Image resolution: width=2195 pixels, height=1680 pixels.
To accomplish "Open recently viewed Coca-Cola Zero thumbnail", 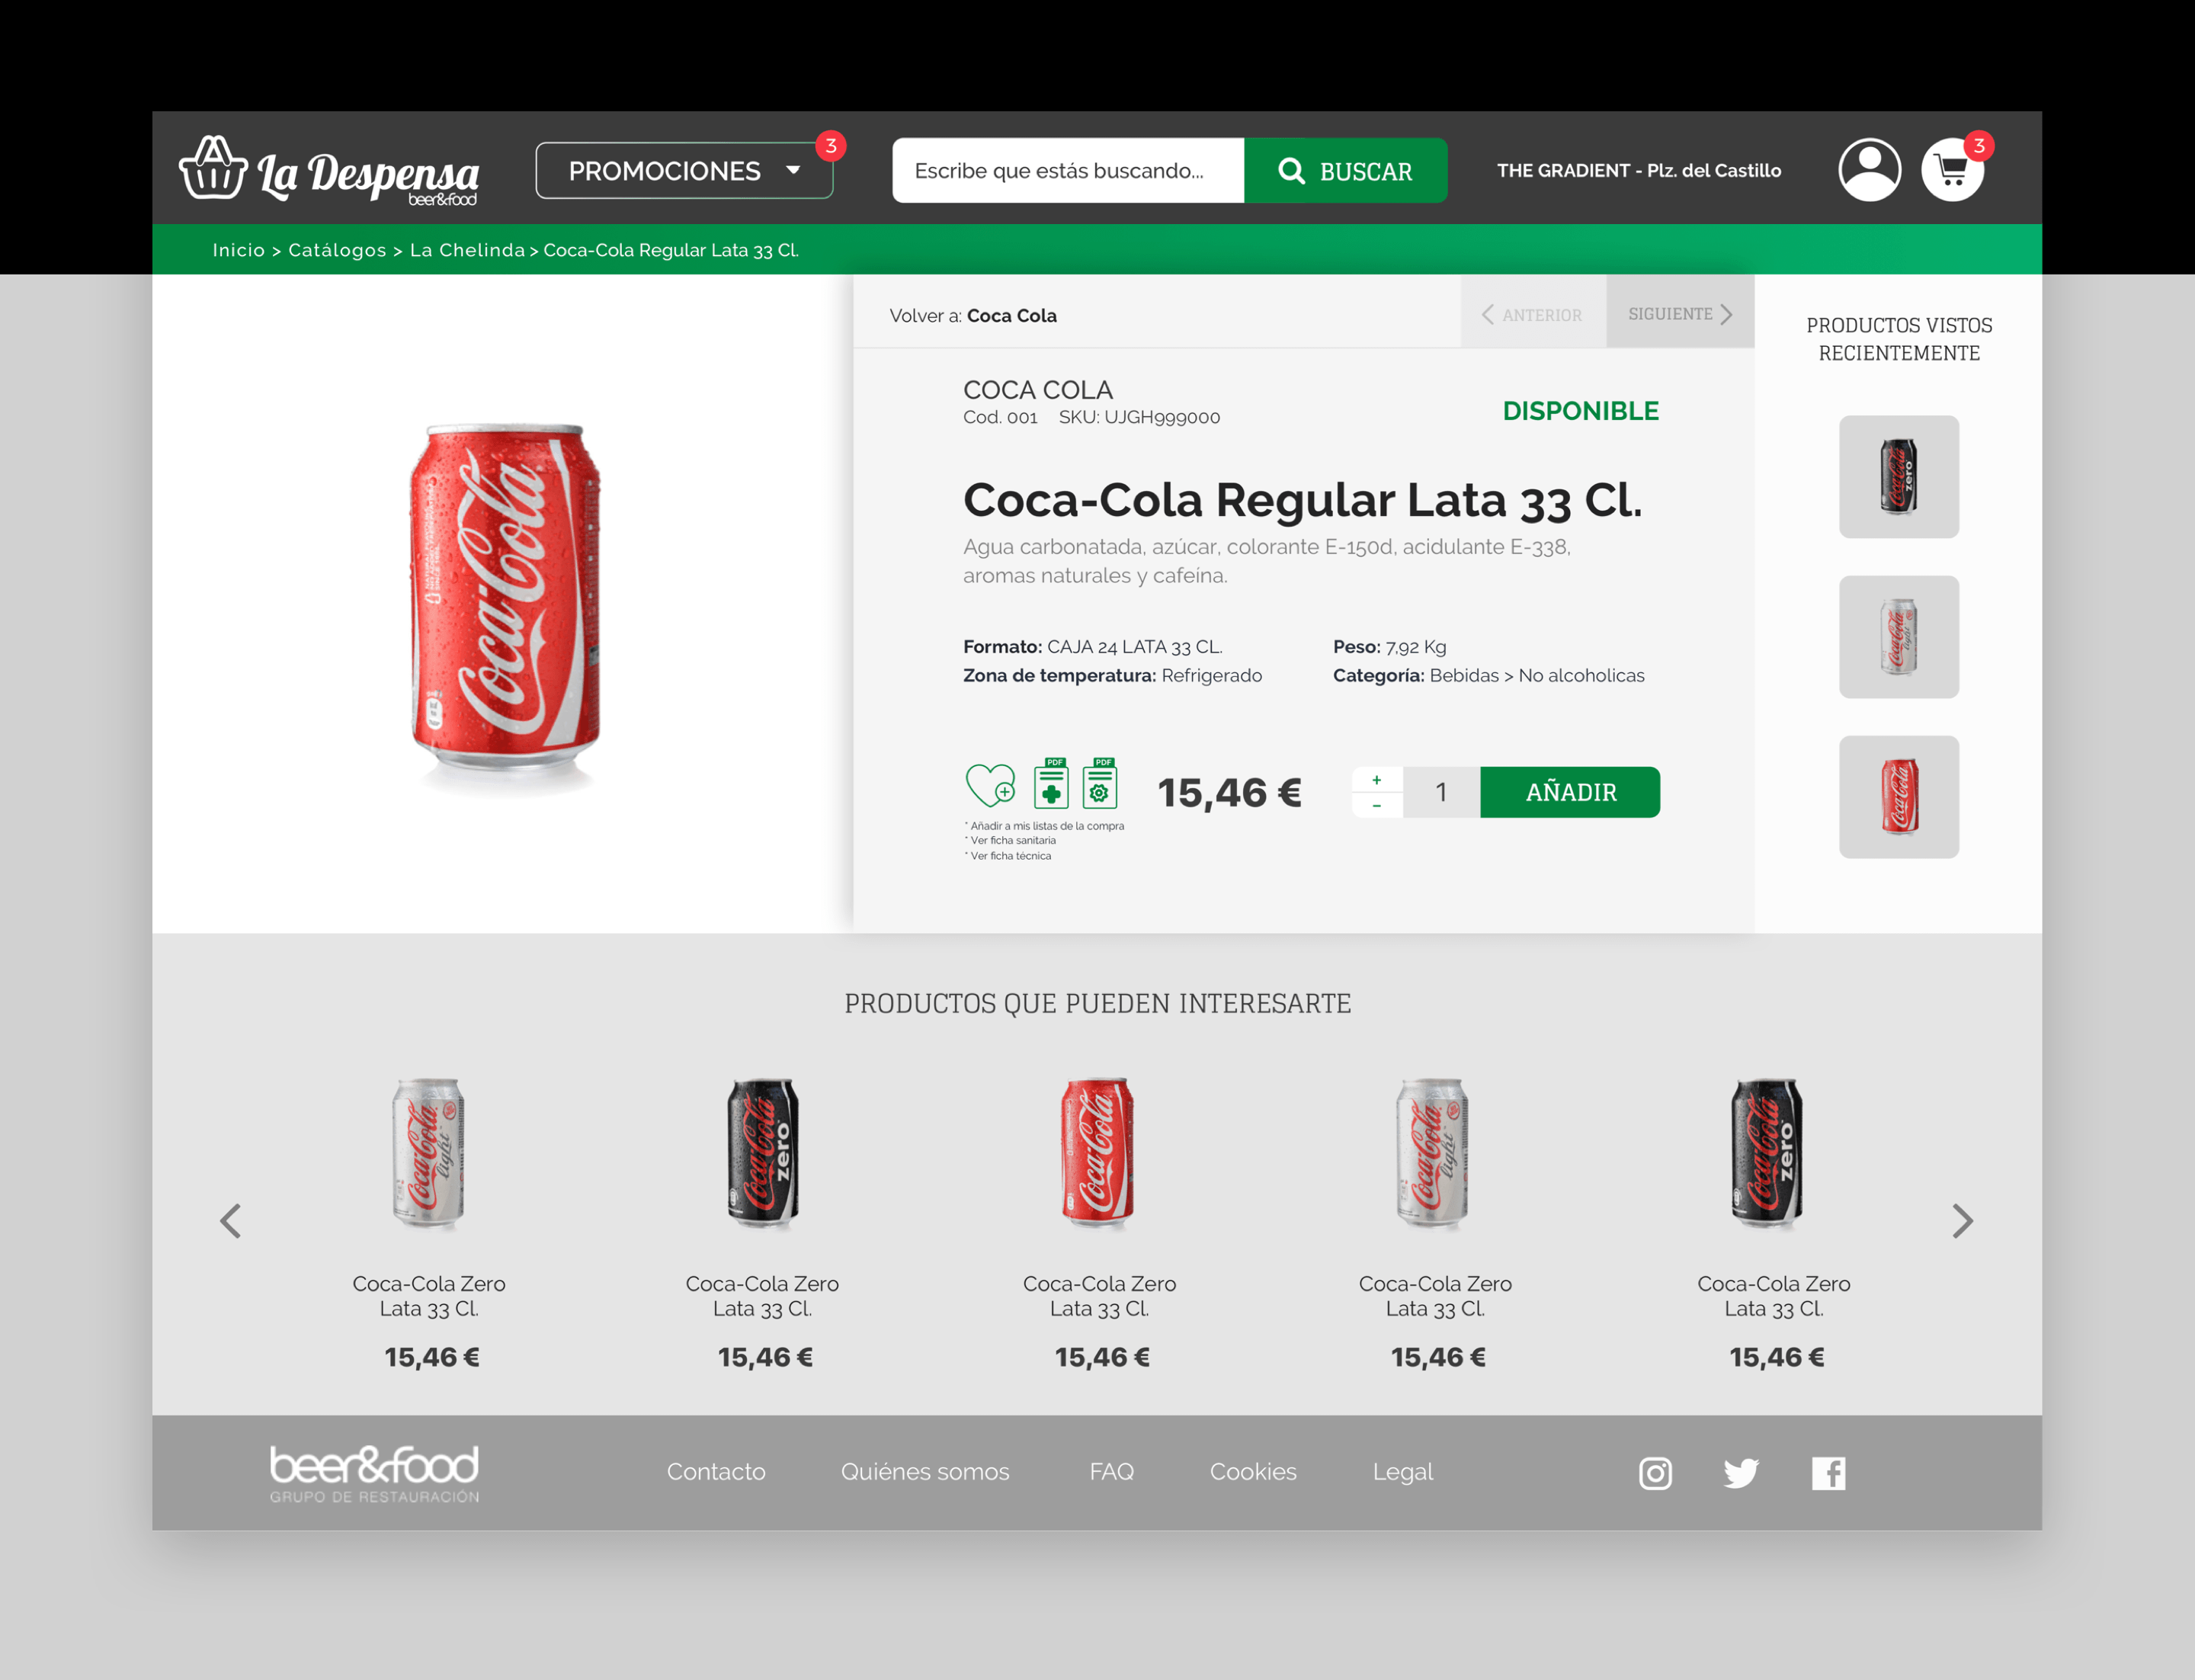I will pos(1898,477).
